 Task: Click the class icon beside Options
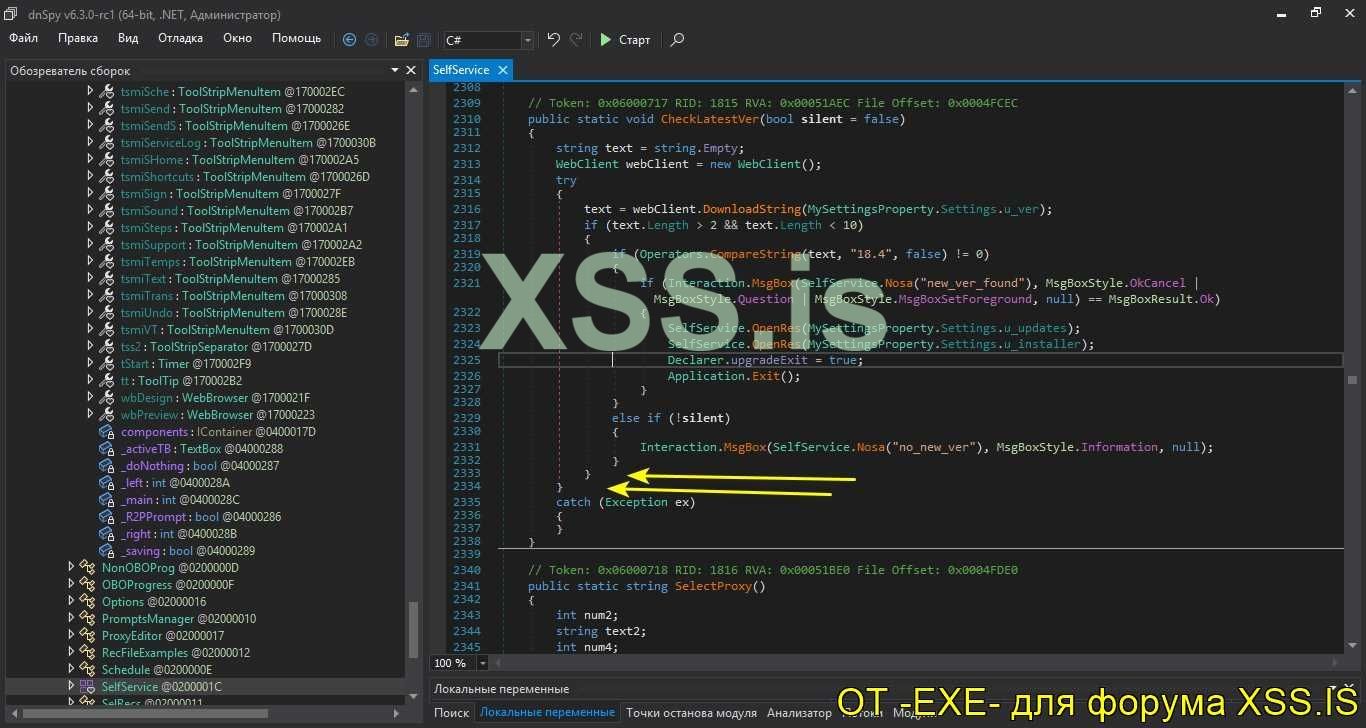coord(88,602)
